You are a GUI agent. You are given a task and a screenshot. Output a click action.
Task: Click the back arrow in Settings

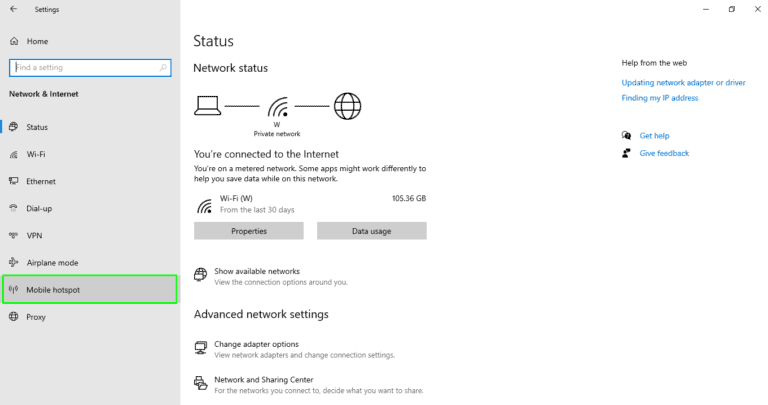pyautogui.click(x=13, y=9)
